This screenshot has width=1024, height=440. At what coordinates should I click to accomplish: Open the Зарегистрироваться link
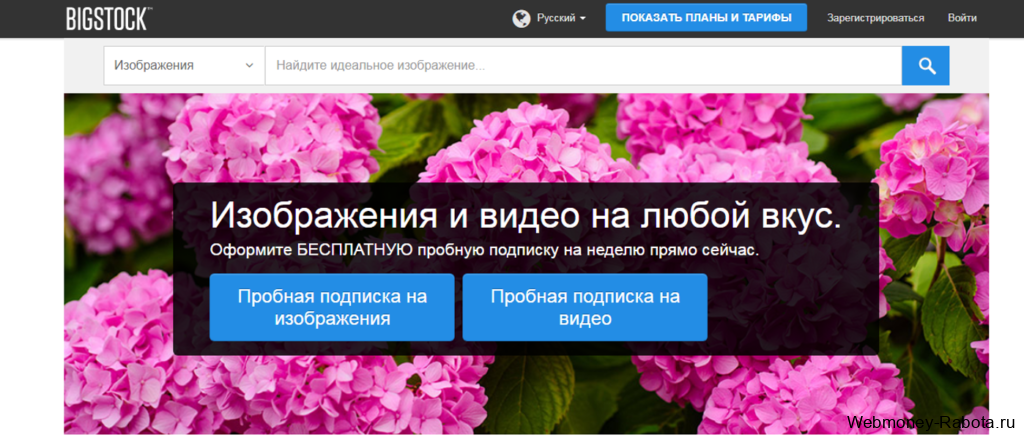[875, 18]
